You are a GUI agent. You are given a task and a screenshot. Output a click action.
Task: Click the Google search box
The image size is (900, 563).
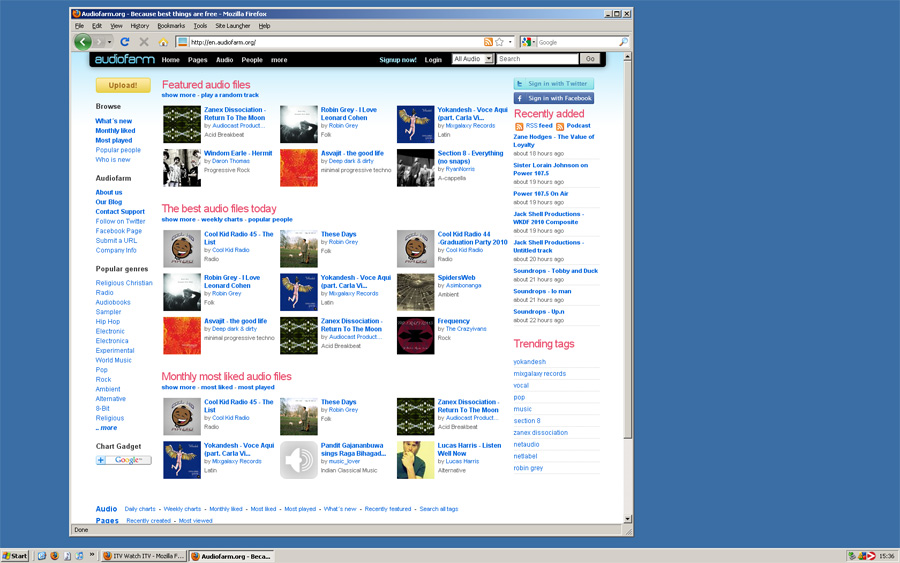[x=577, y=42]
